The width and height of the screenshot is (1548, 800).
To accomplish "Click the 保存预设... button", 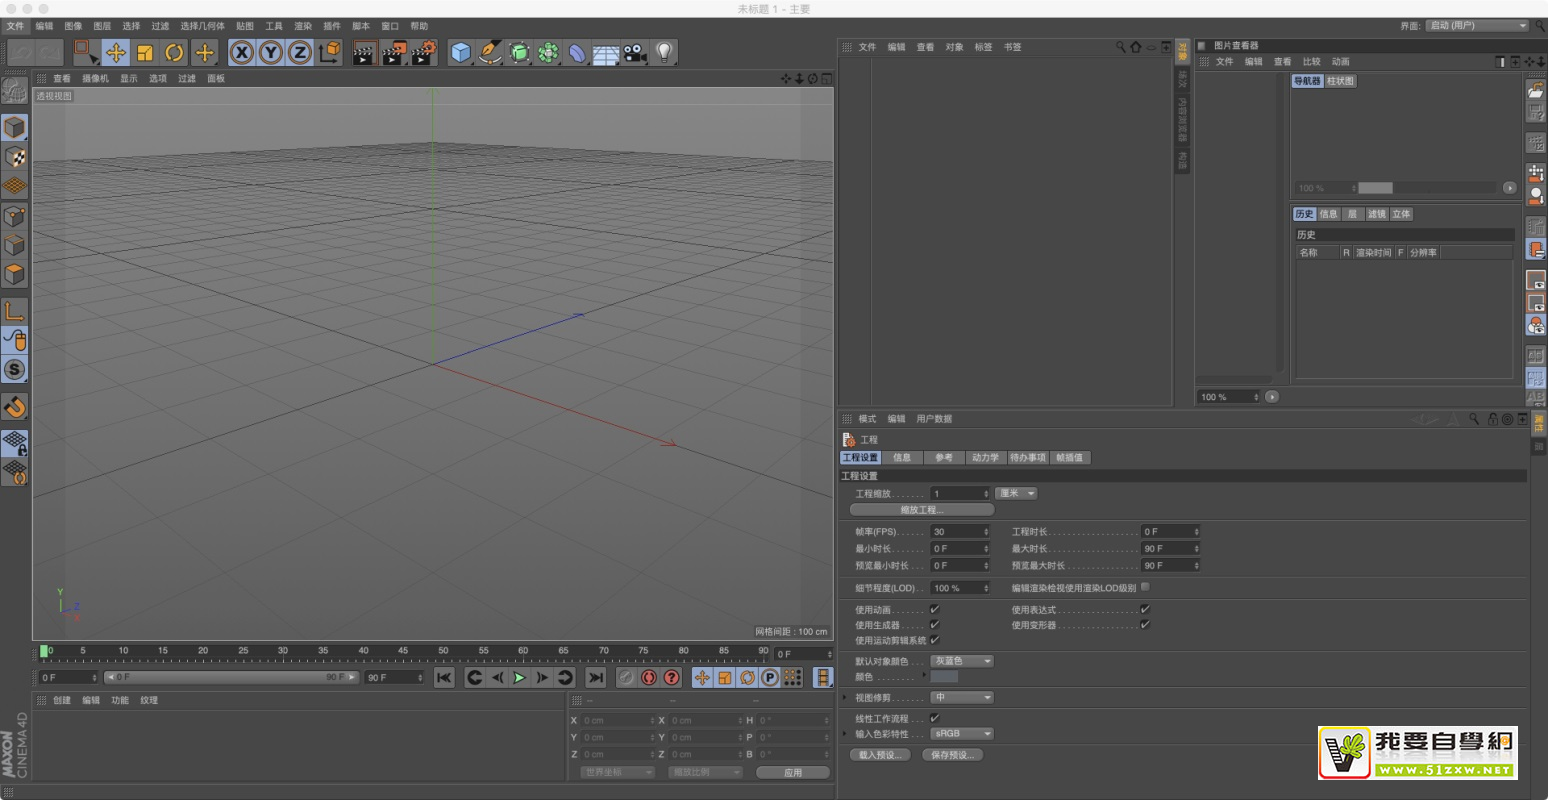I will 951,755.
